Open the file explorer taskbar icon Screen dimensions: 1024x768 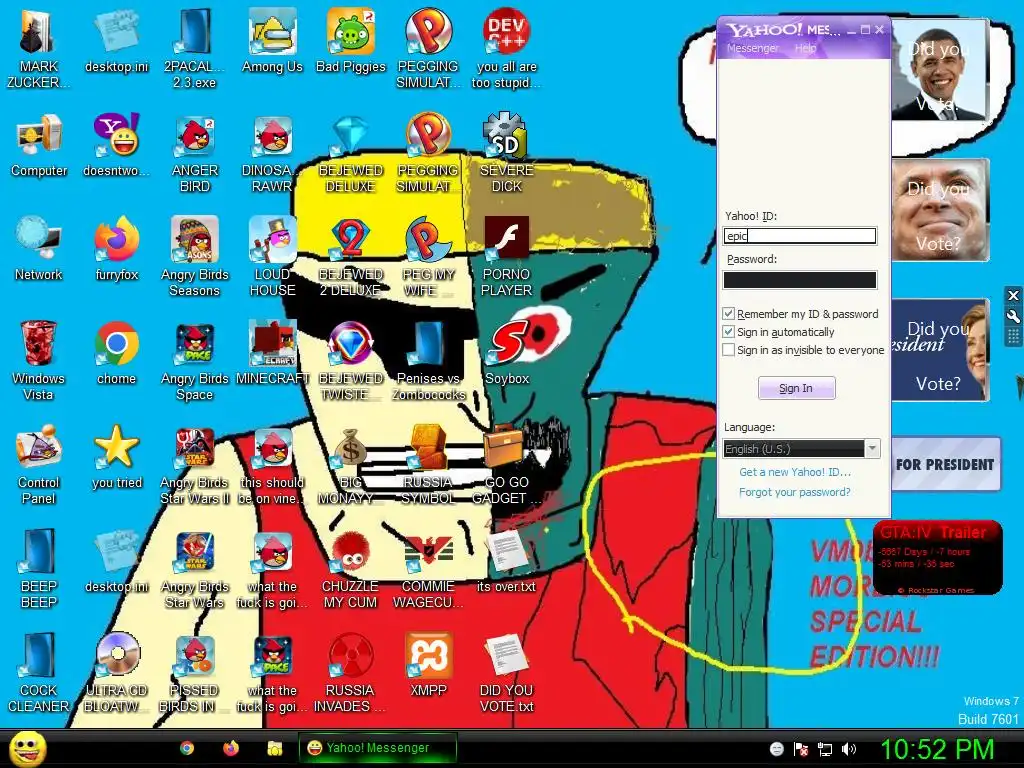[x=275, y=748]
